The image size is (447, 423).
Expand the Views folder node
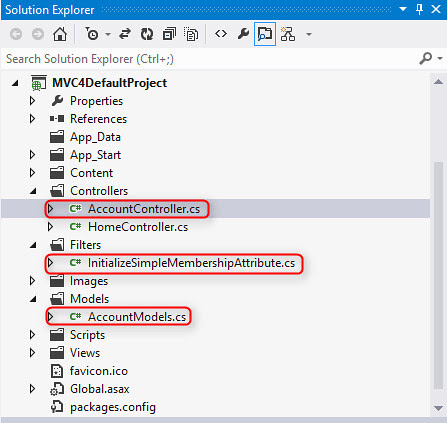(x=32, y=353)
